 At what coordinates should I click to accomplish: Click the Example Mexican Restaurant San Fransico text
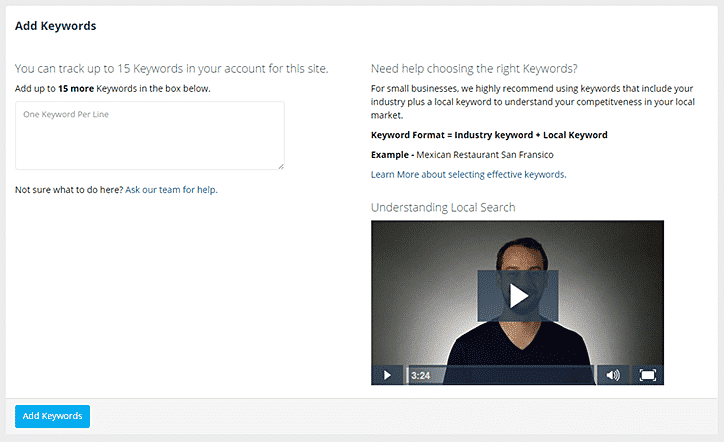(462, 155)
